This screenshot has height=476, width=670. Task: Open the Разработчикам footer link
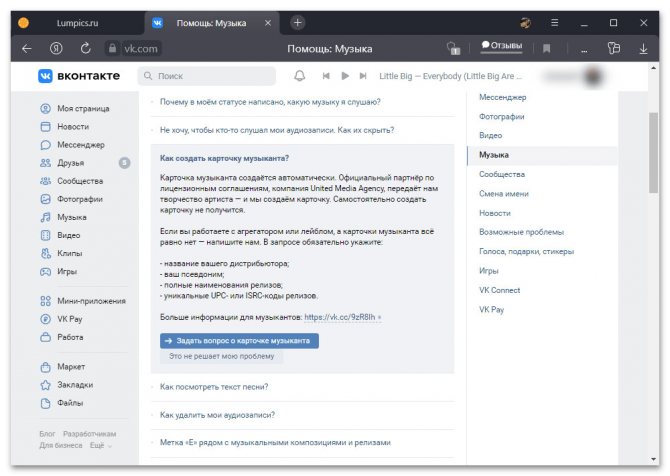(x=89, y=434)
